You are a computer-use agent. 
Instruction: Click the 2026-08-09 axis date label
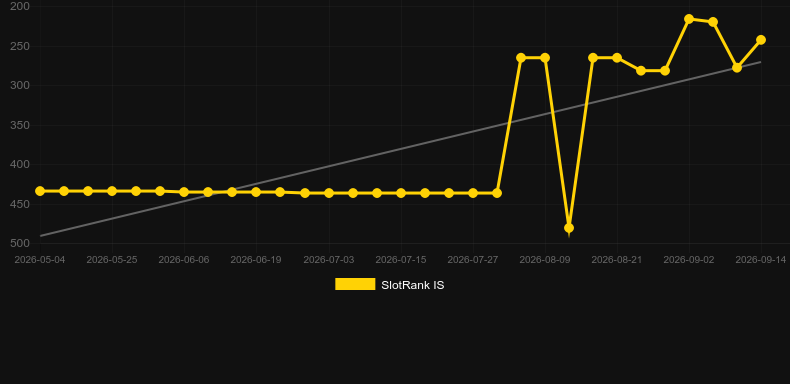click(x=545, y=260)
